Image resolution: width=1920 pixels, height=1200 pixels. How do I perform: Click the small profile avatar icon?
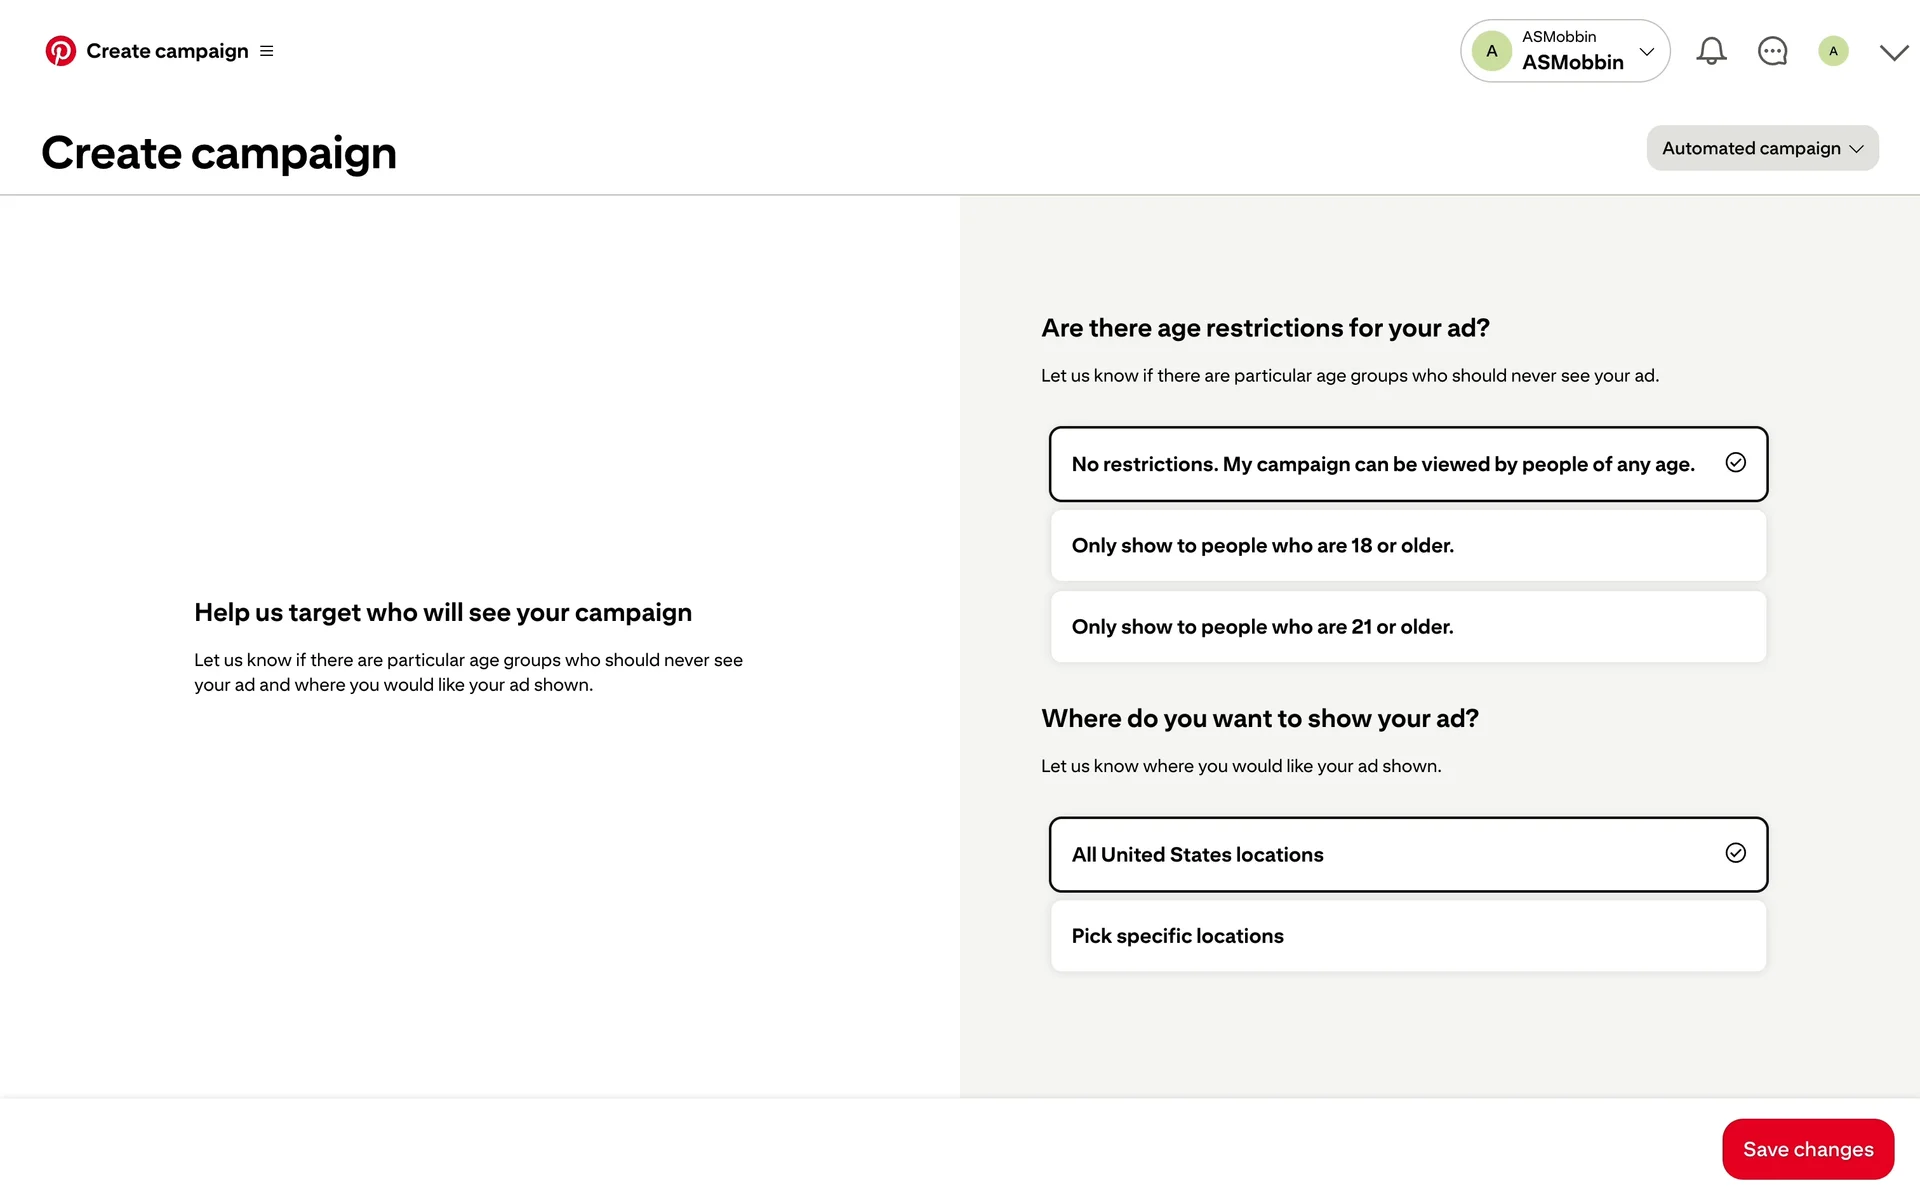[1833, 51]
